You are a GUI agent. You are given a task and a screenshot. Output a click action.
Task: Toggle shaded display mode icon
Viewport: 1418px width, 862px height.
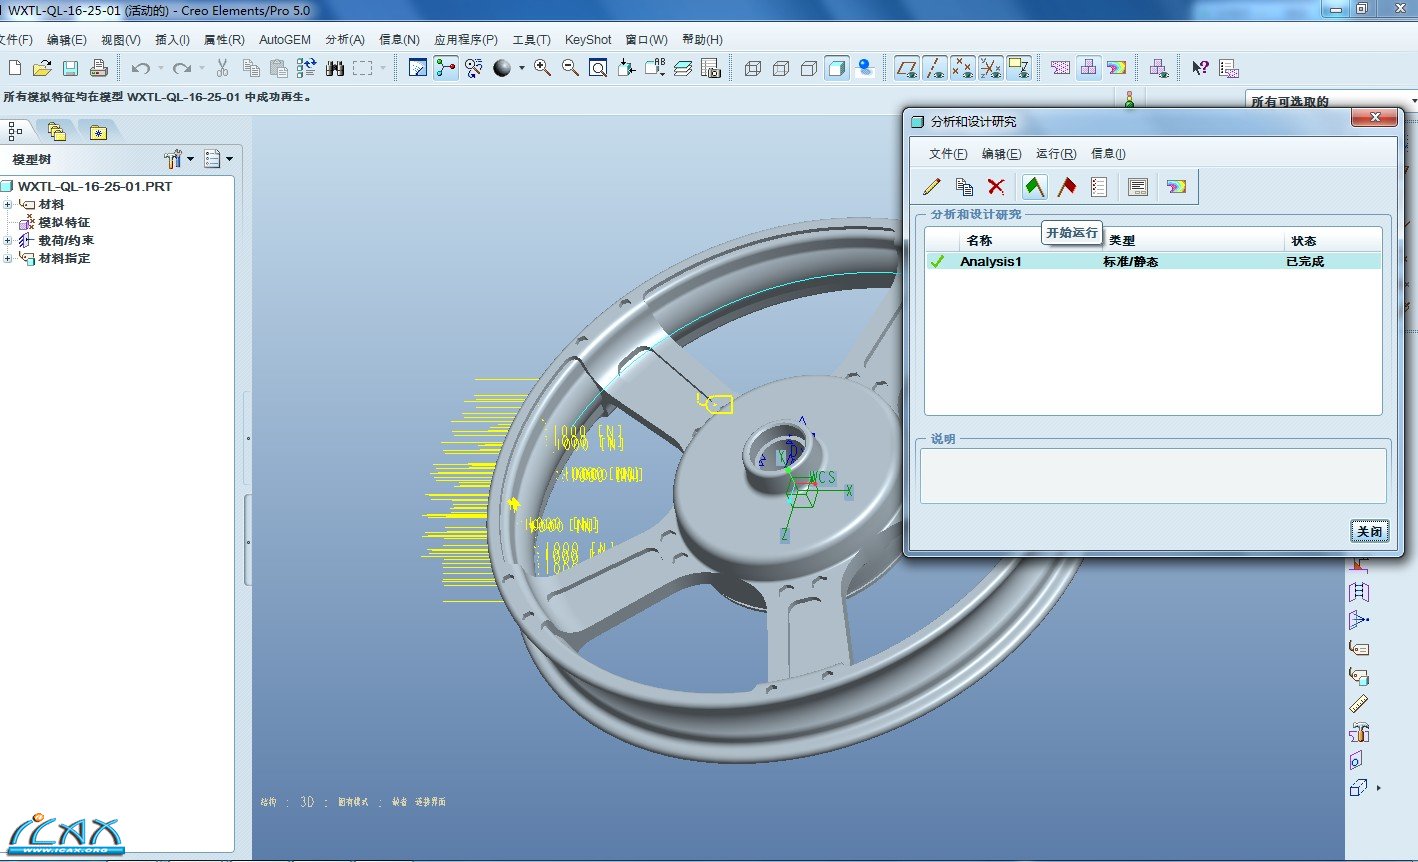point(837,68)
